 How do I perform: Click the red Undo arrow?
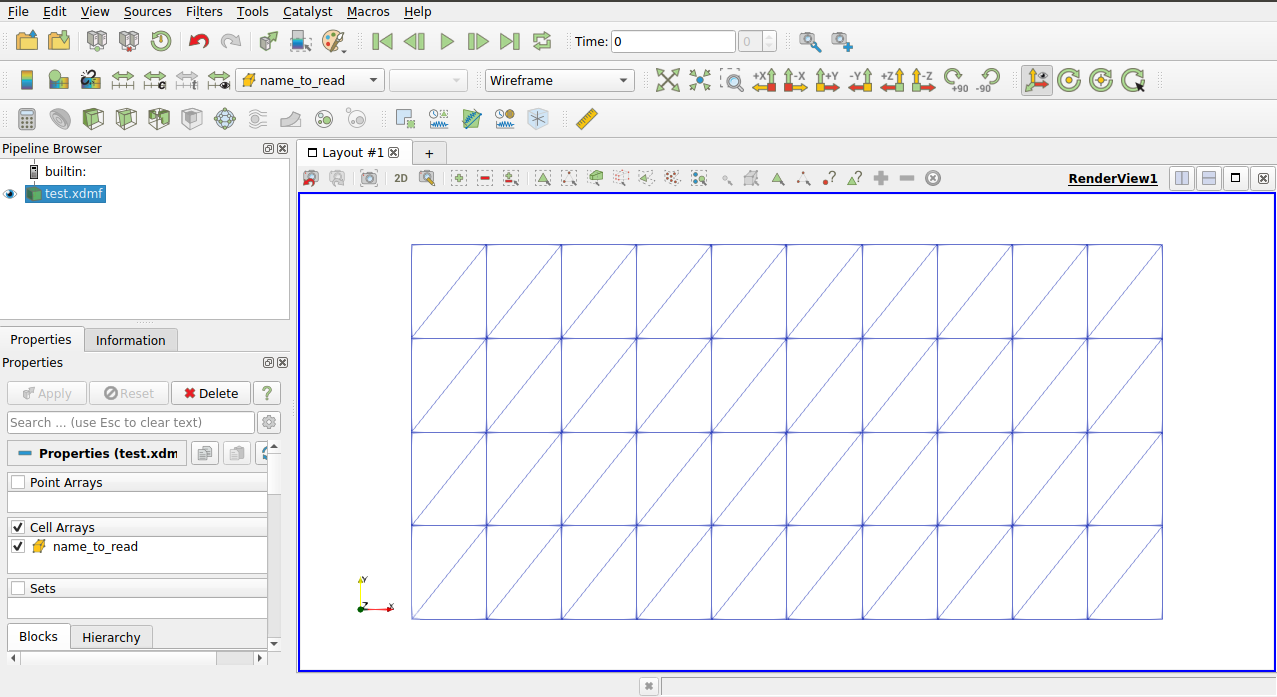pyautogui.click(x=199, y=41)
